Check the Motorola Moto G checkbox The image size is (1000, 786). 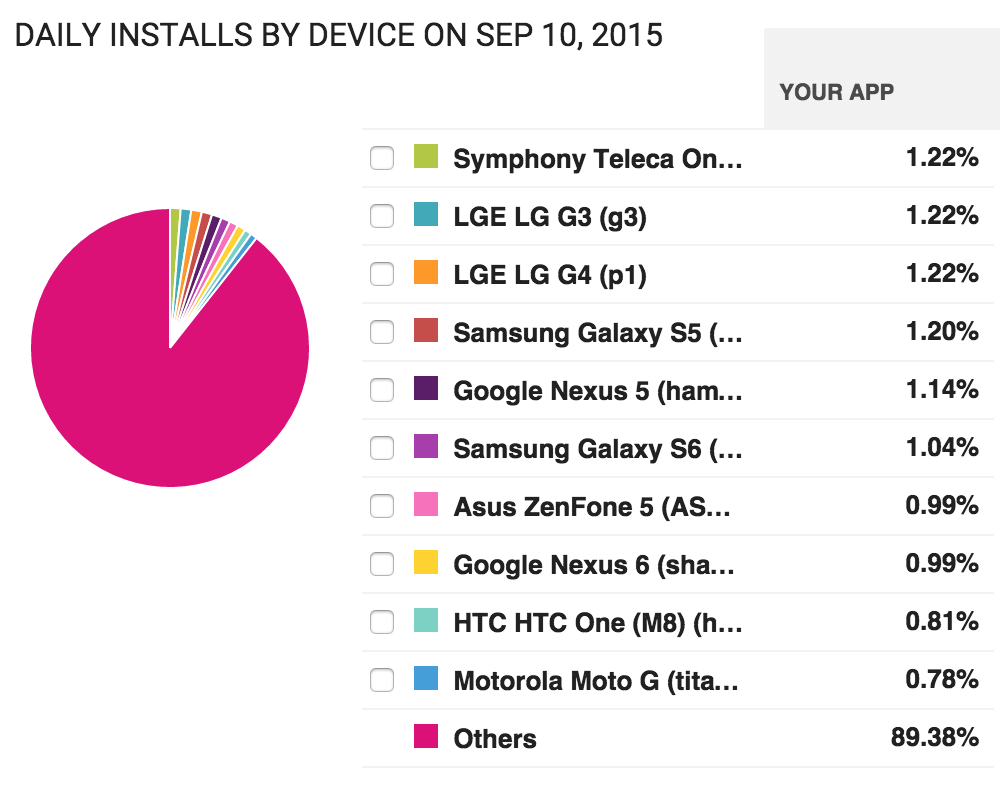[x=382, y=680]
